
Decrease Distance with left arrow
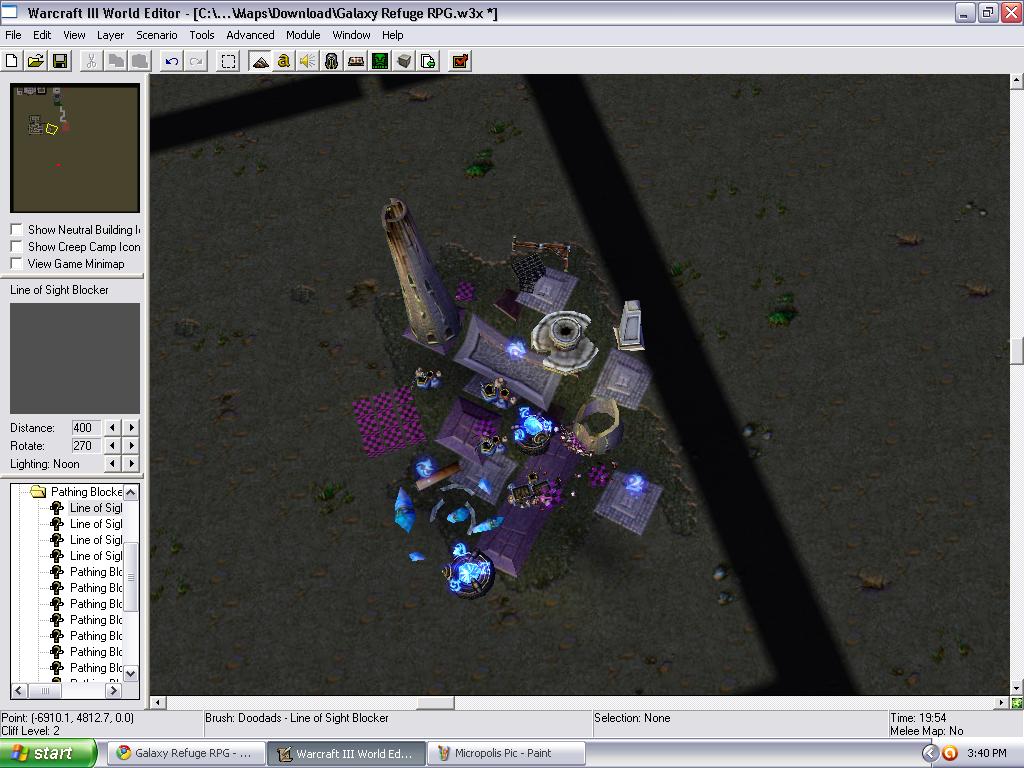[112, 428]
